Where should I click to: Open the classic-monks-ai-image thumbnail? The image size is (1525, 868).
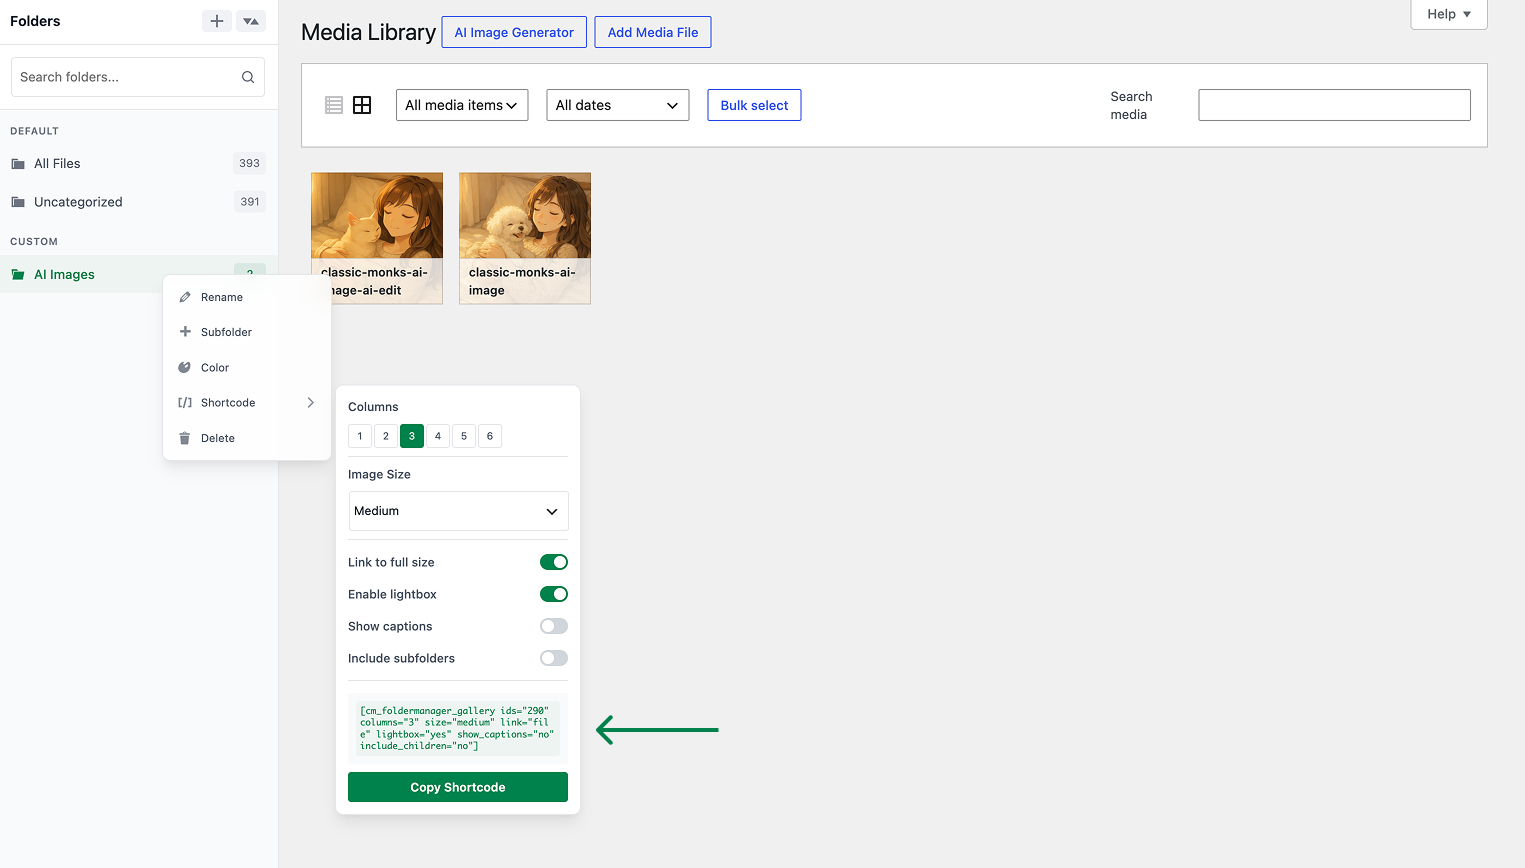coord(525,238)
